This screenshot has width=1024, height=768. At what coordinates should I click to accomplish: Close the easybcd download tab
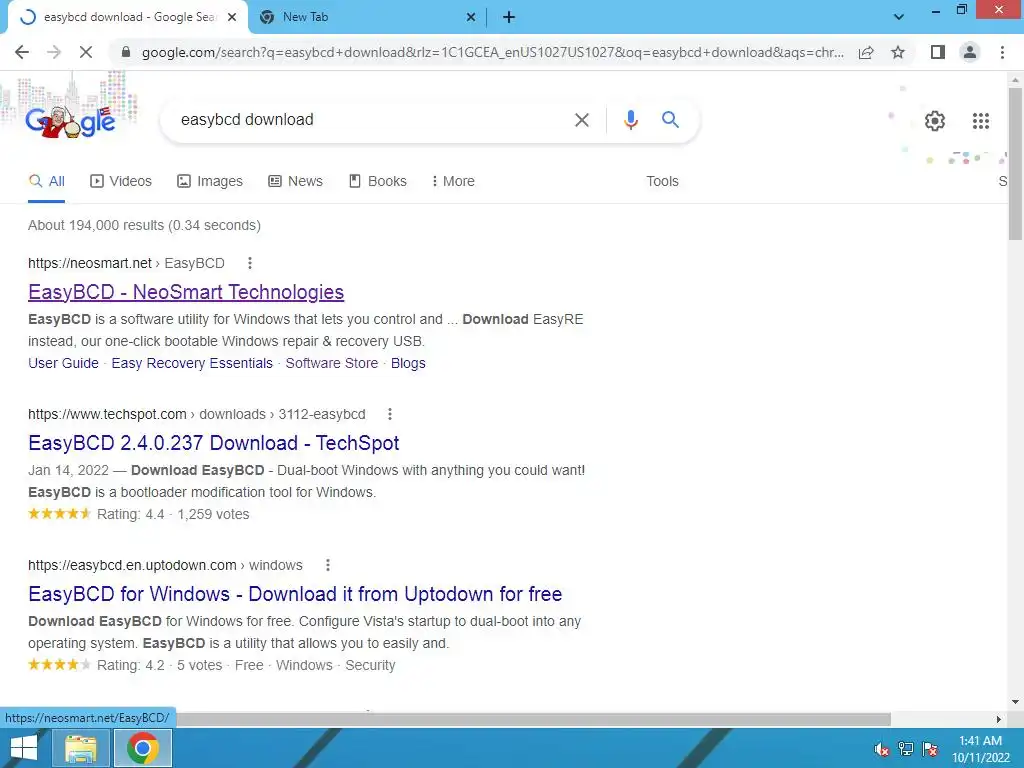coord(231,18)
